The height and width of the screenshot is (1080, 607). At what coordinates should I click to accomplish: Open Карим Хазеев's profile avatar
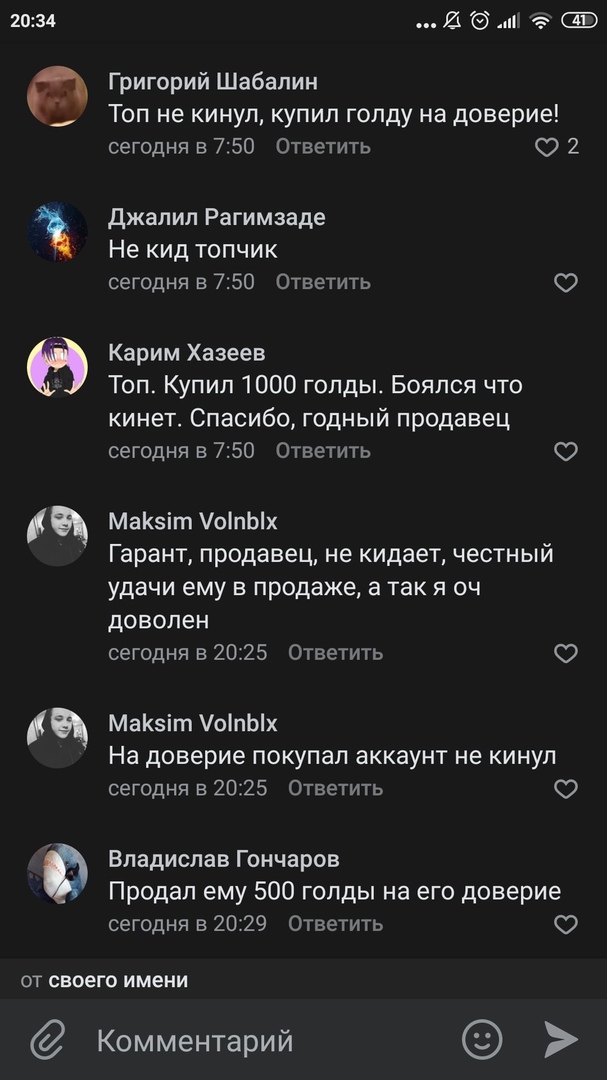point(57,367)
